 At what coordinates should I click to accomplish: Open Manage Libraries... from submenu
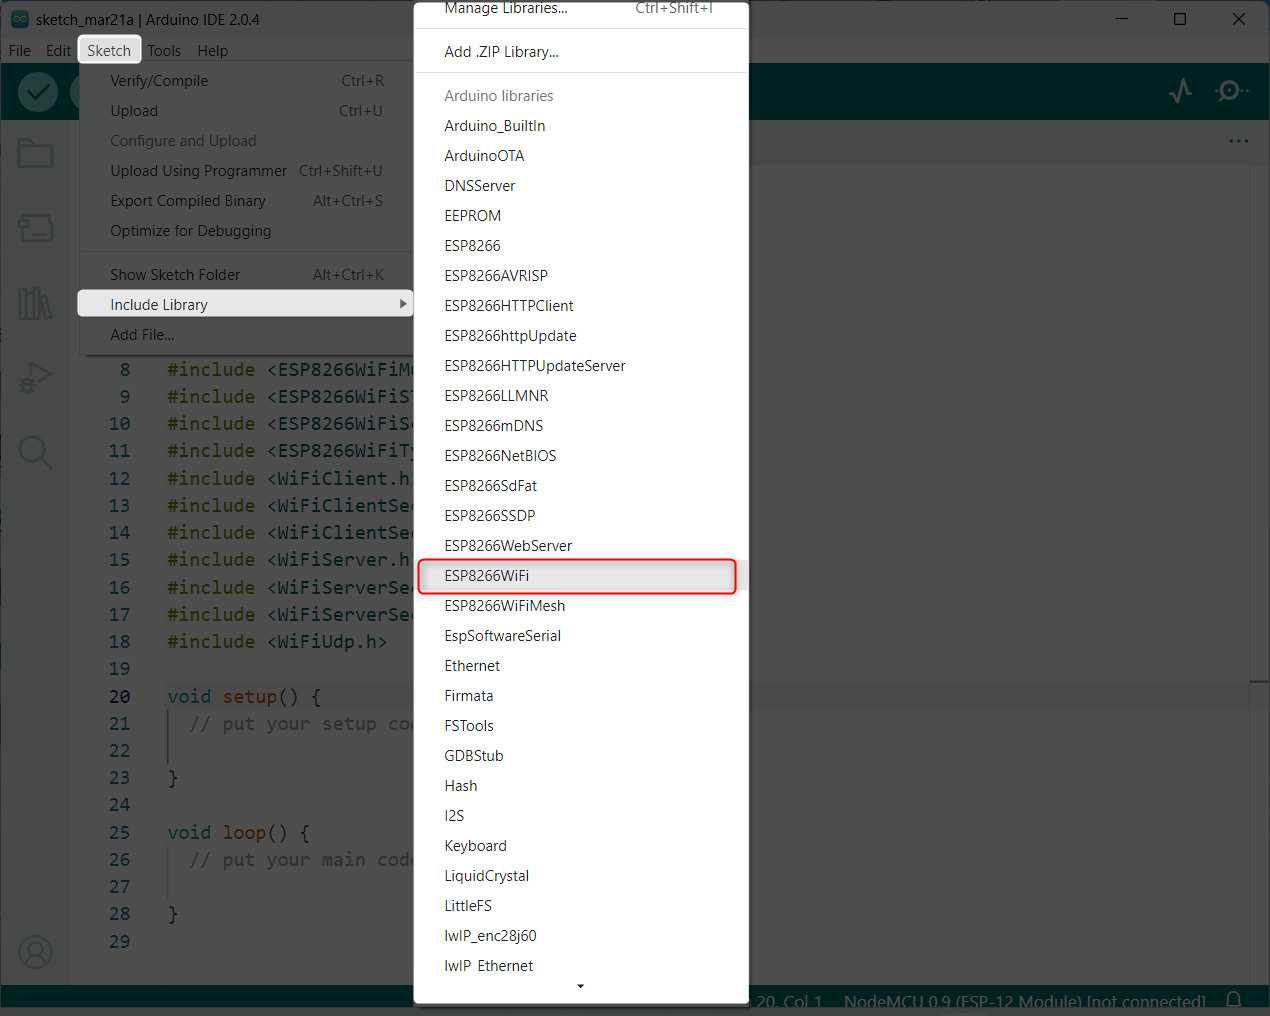[581, 10]
